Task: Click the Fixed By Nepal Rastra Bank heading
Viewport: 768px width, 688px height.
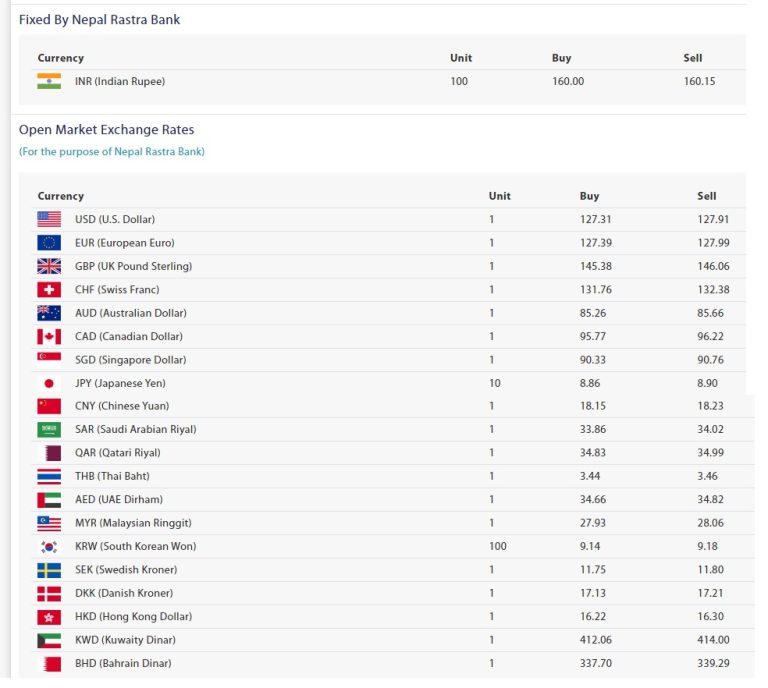Action: [x=99, y=20]
